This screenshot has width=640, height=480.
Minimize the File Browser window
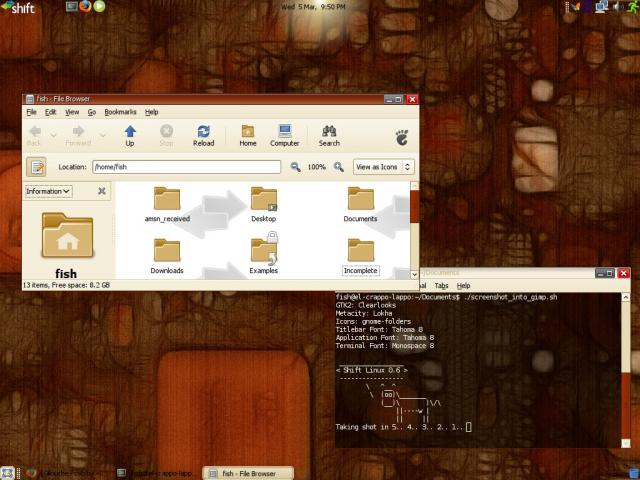coord(389,99)
